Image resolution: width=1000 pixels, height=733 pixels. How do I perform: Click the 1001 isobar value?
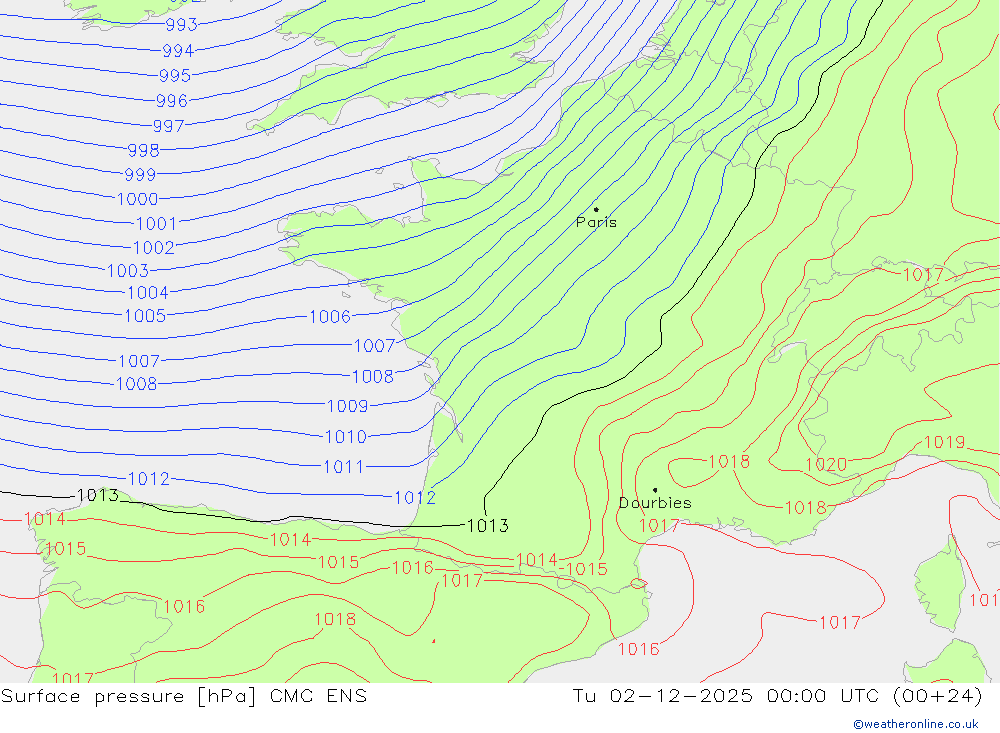(156, 224)
